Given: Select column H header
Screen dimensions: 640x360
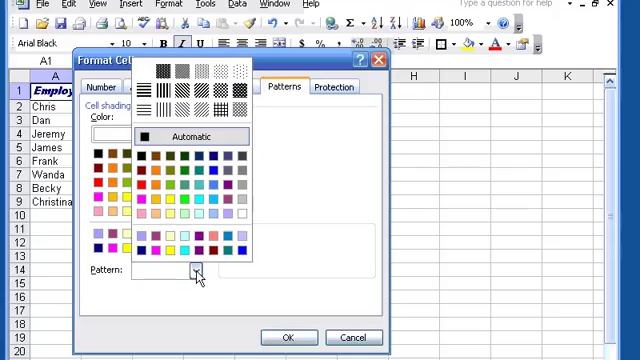Looking at the screenshot, I should (414, 76).
